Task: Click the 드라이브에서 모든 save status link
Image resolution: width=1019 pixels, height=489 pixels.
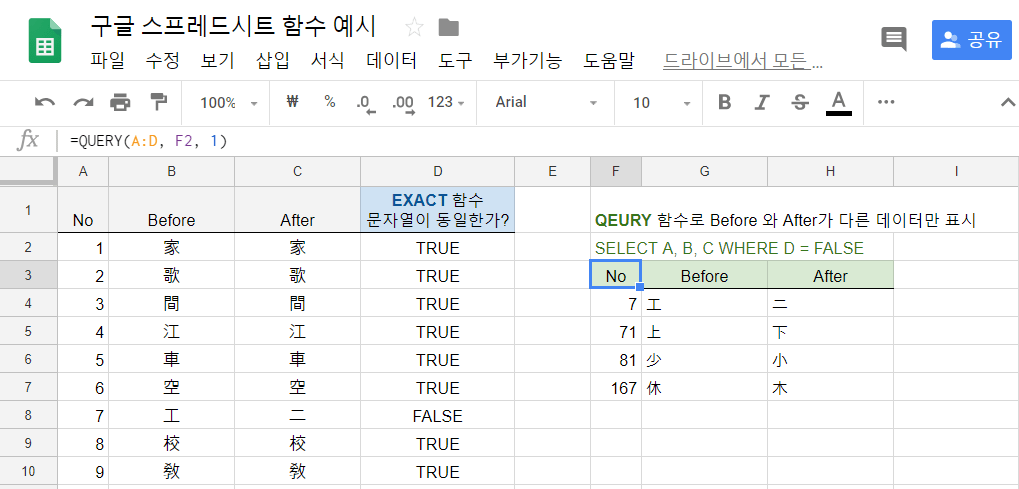Action: click(742, 60)
